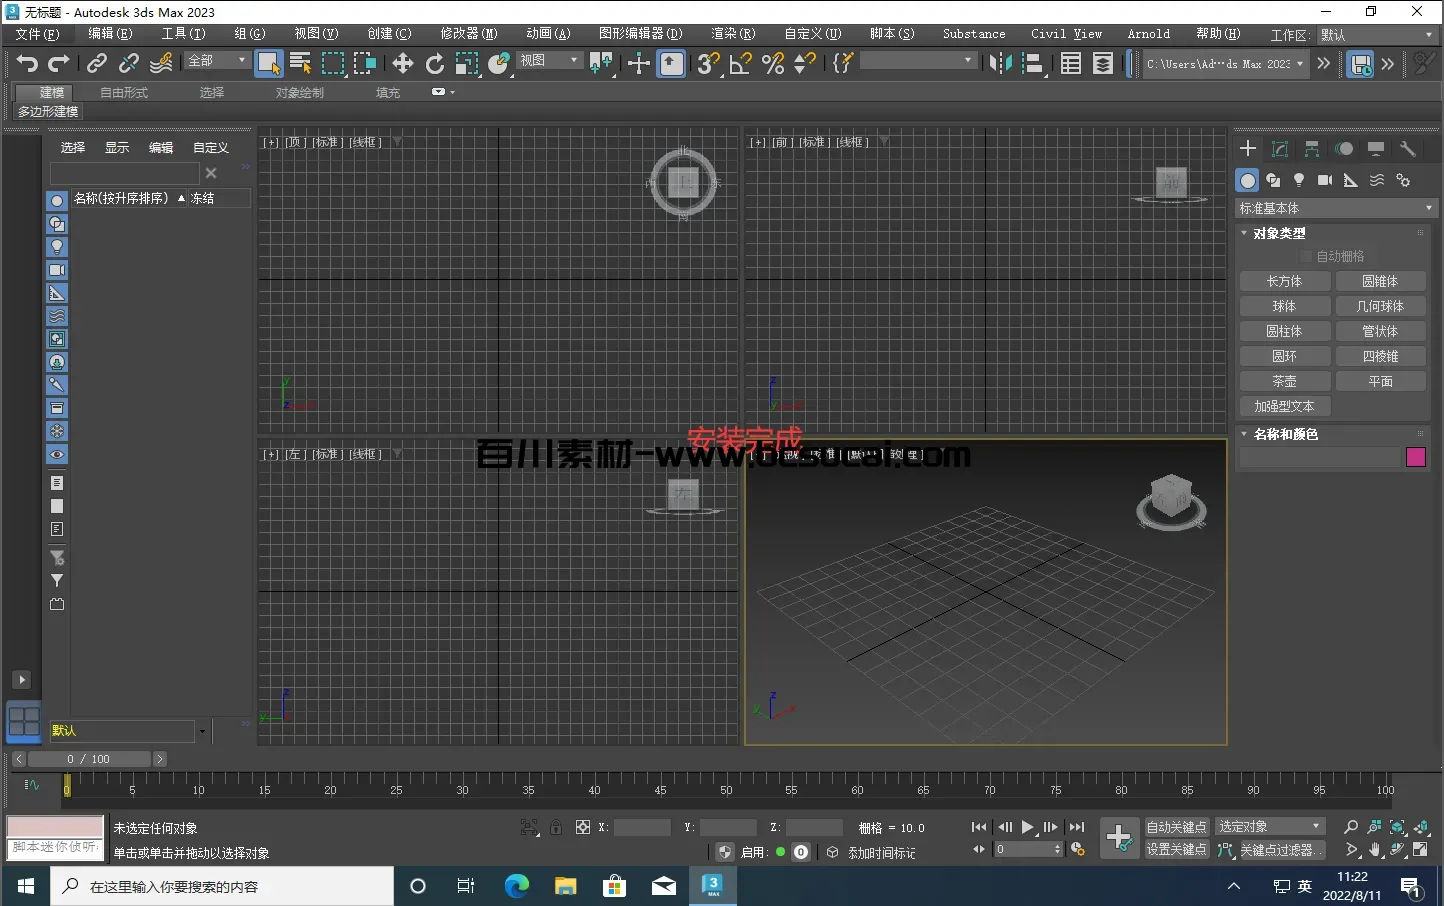Toggle Percent Snap button
The image size is (1444, 906).
(772, 63)
